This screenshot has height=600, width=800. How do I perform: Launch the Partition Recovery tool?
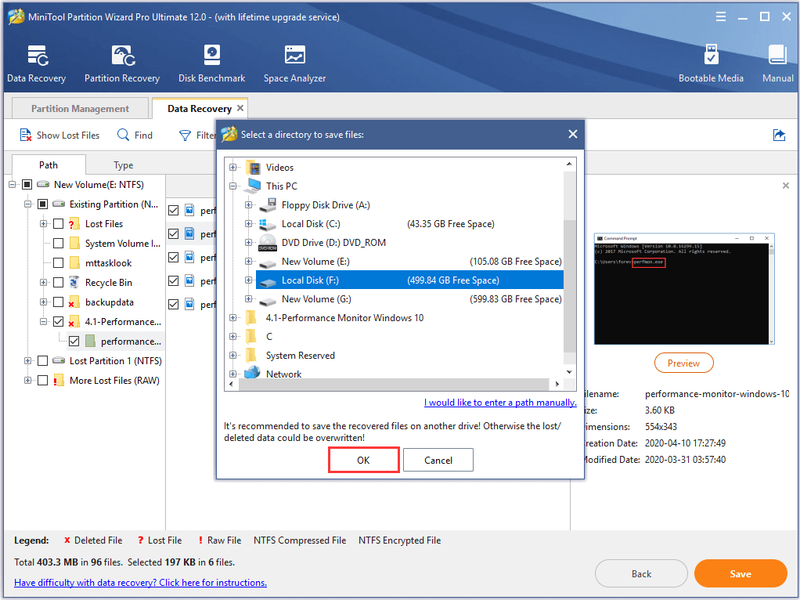pos(122,63)
